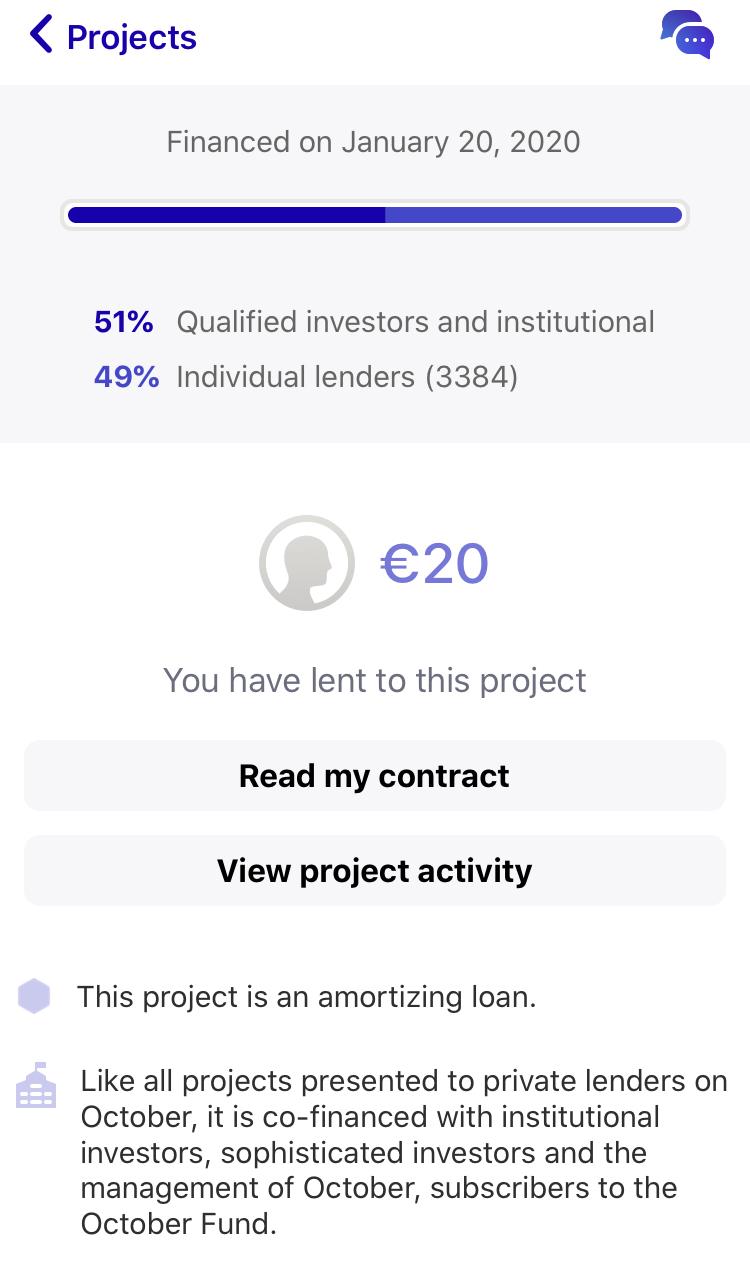Click the lighter individual lenders bar segment

coord(533,215)
